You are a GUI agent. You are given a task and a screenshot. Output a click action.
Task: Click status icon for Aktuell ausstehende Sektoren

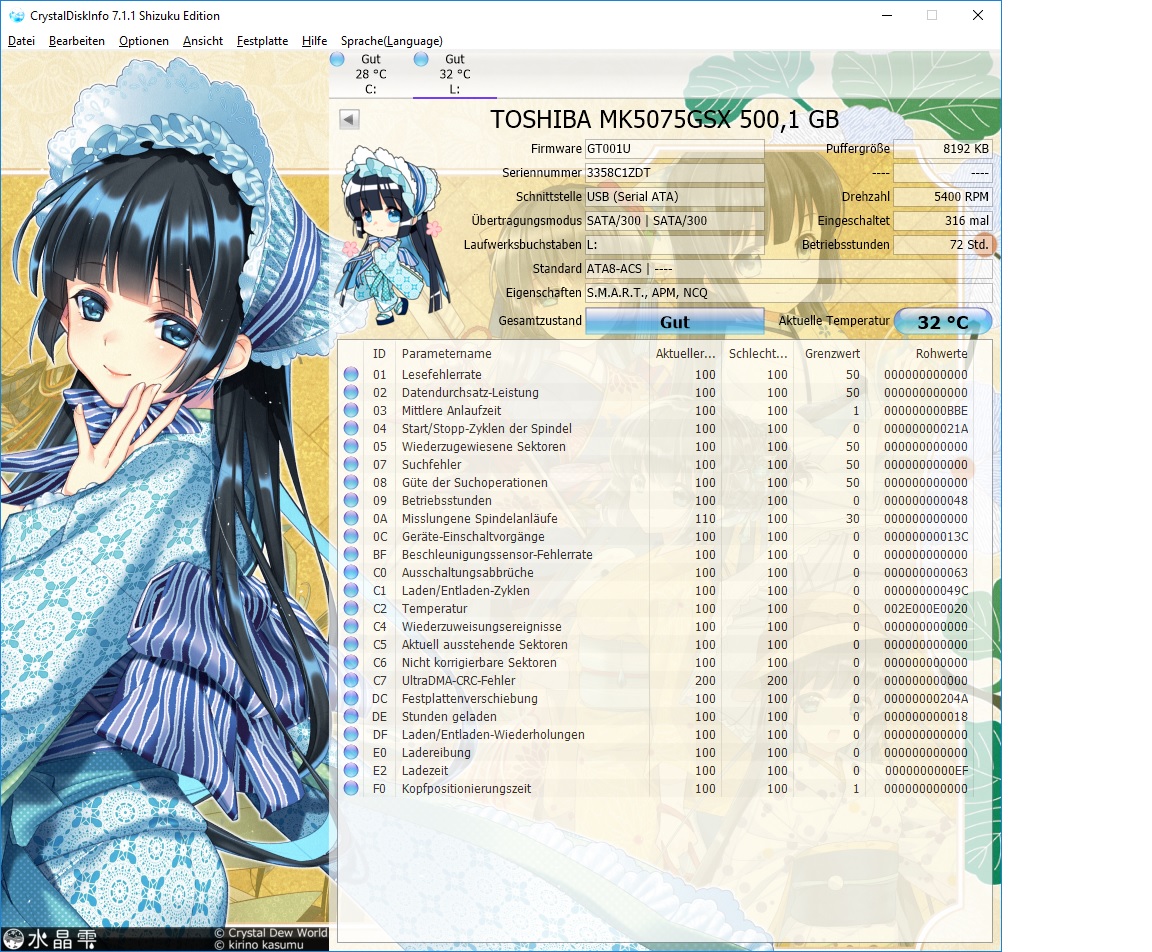351,644
